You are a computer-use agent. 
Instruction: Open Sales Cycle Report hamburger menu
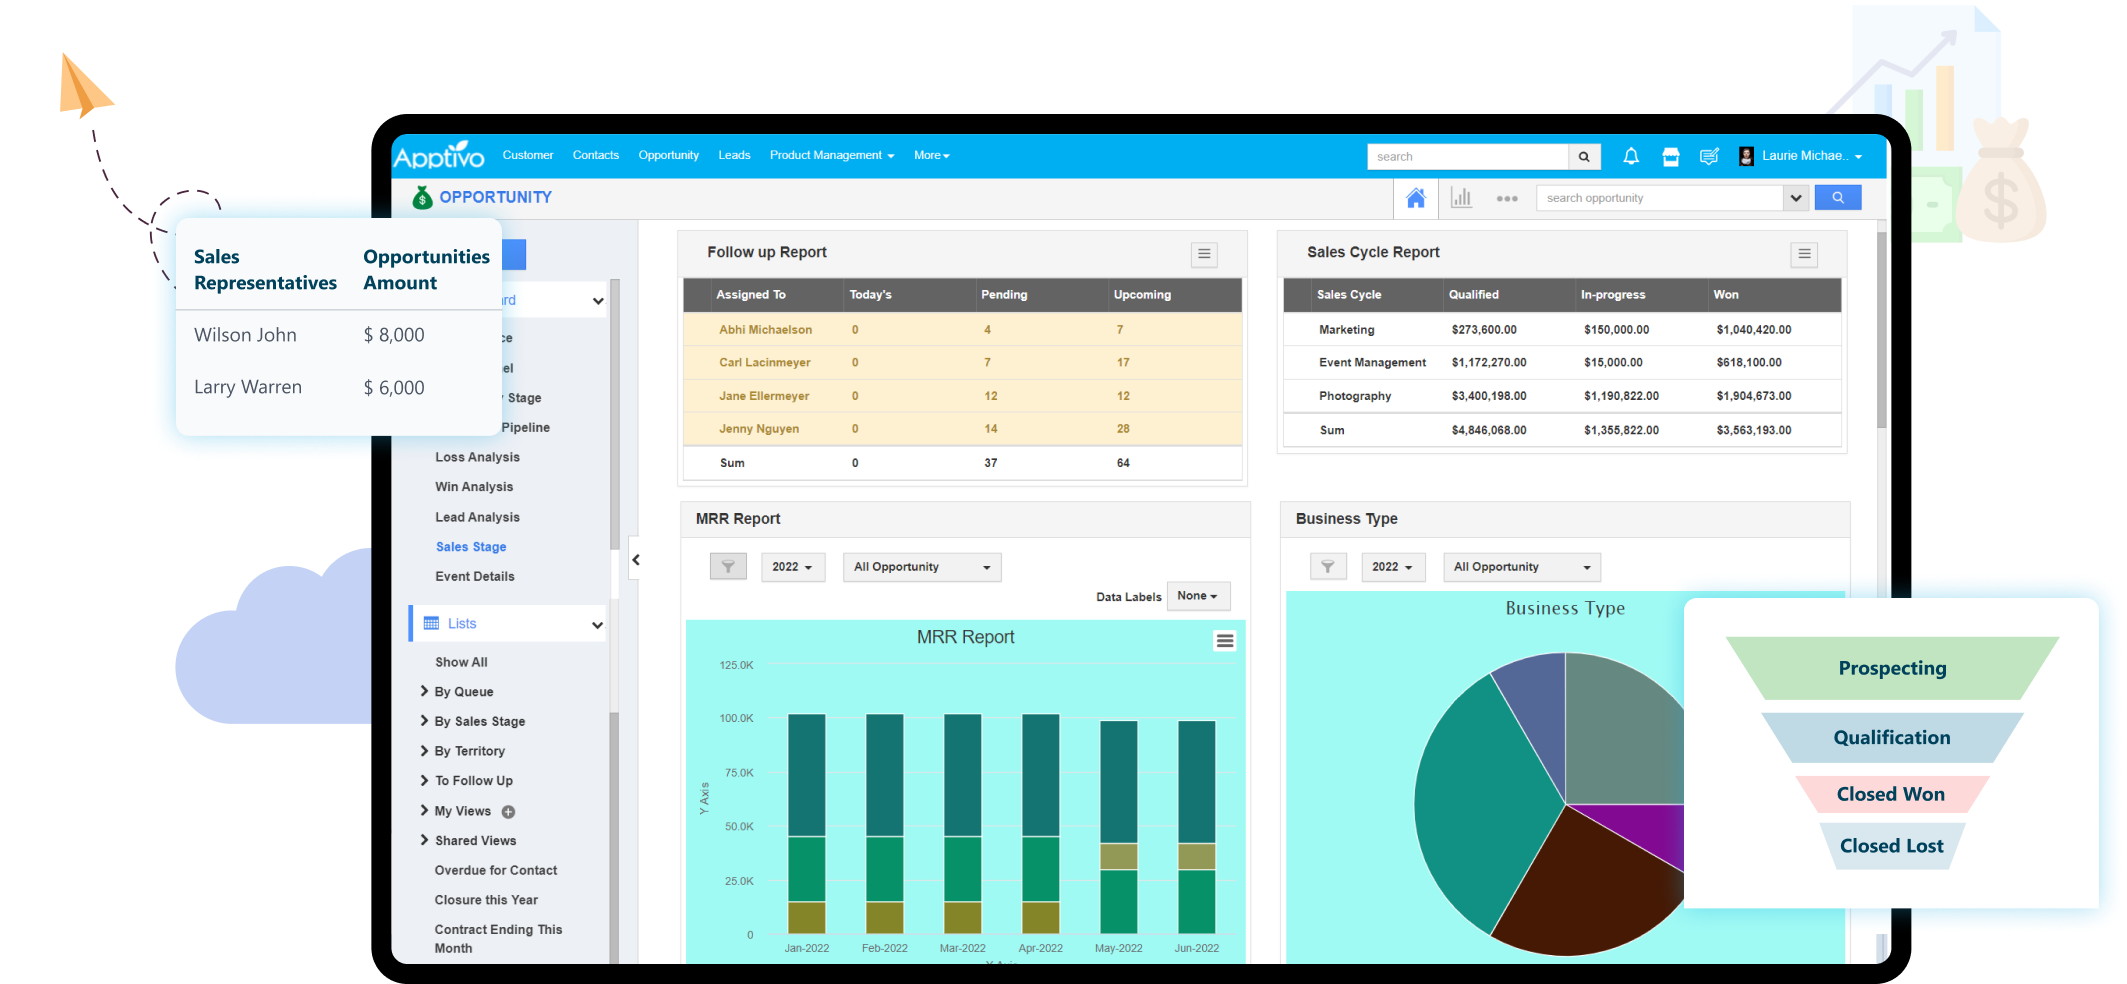[1803, 254]
